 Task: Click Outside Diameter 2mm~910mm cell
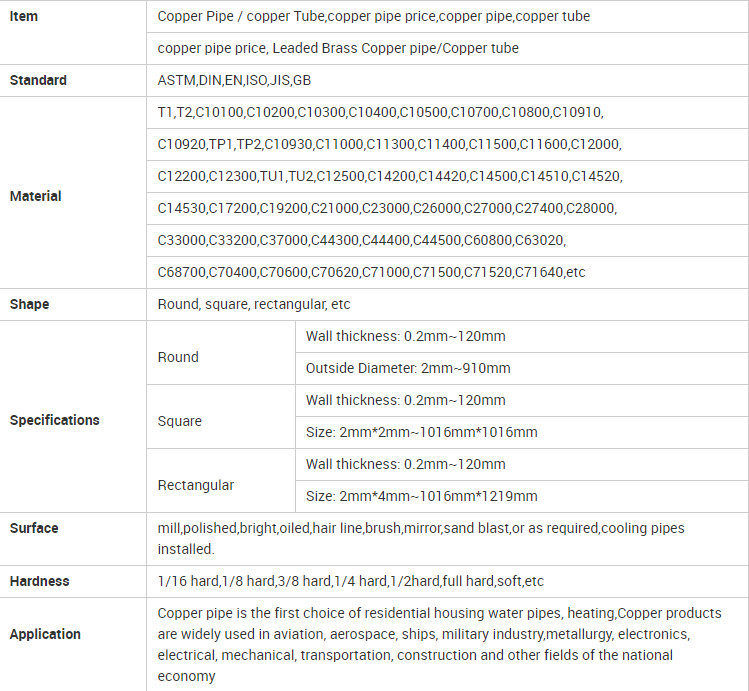click(522, 368)
